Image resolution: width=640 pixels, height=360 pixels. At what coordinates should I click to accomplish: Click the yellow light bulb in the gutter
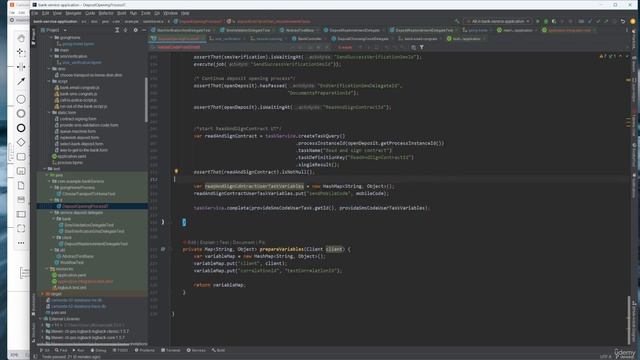pos(176,171)
